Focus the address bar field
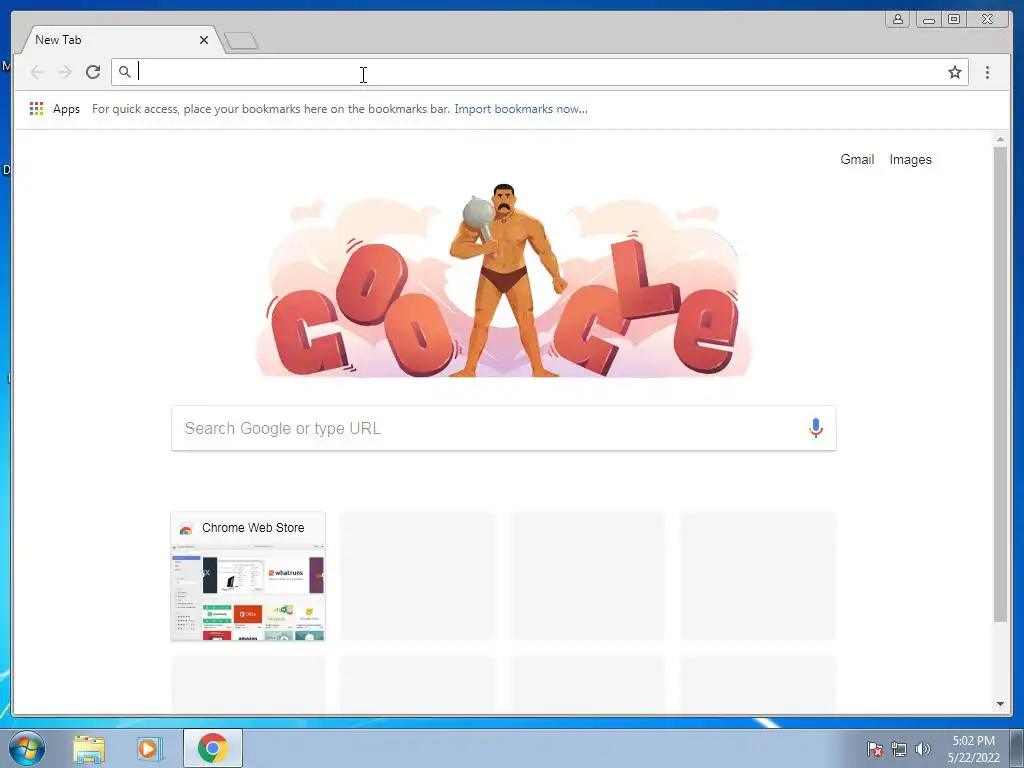 tap(539, 72)
